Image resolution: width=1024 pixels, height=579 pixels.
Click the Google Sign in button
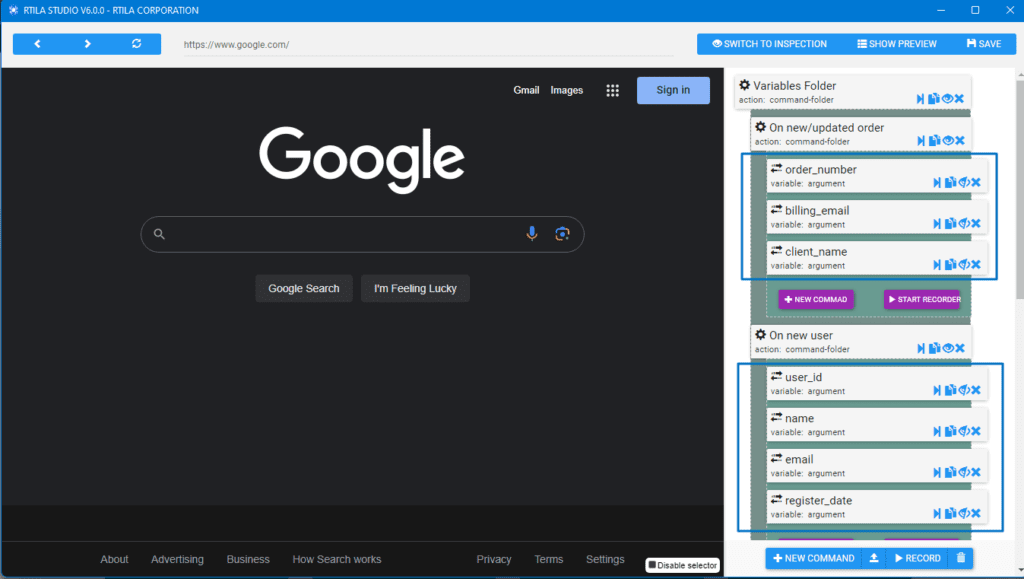[673, 90]
